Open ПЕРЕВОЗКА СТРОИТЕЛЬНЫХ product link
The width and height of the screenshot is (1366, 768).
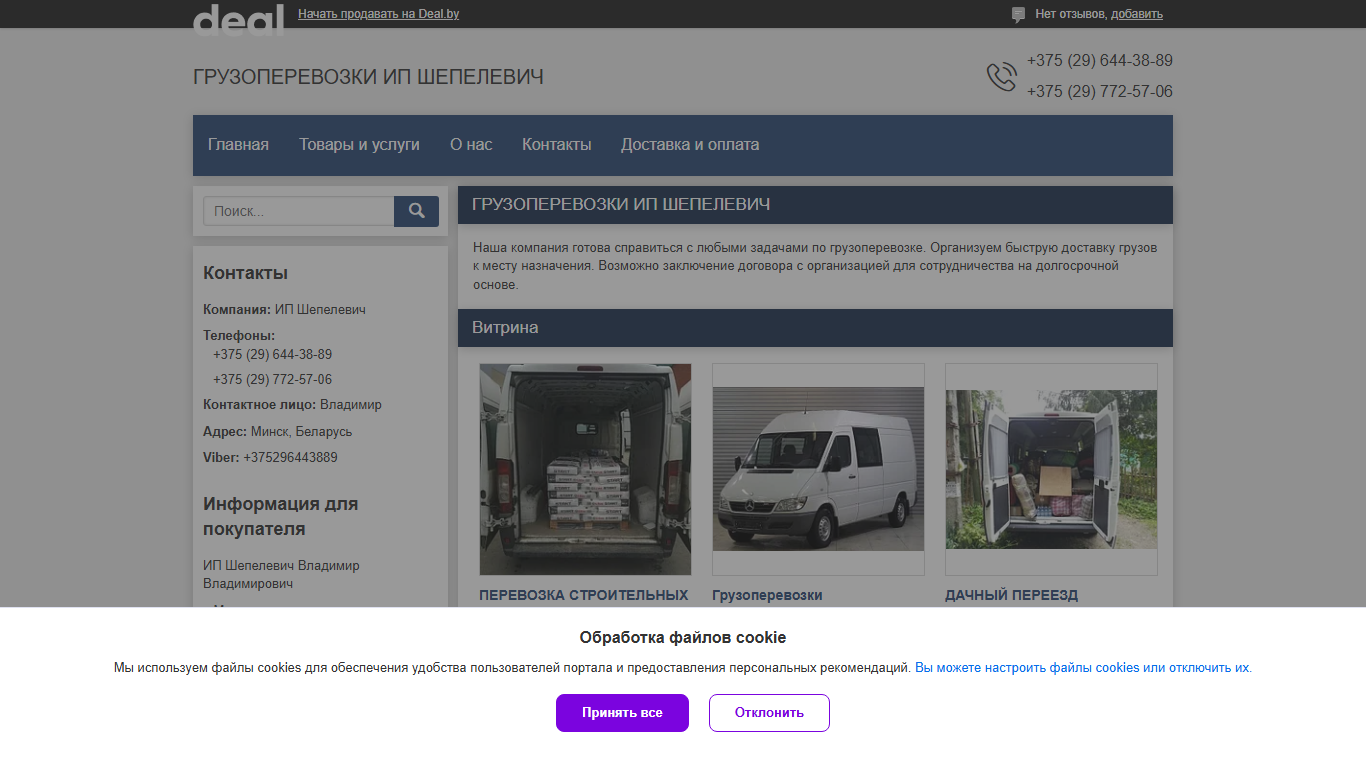tap(584, 595)
